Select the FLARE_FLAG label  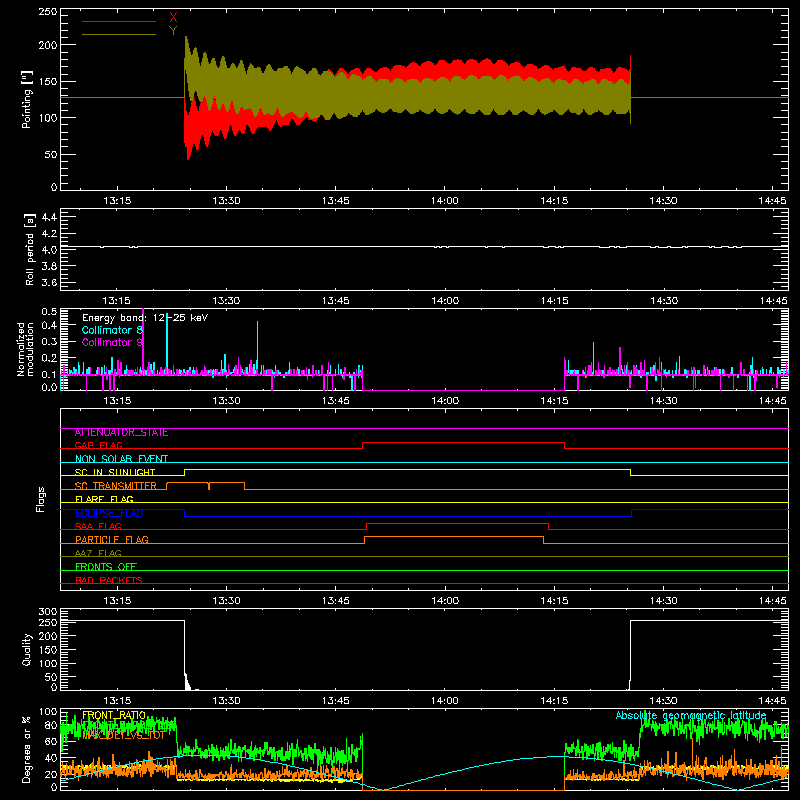(104, 499)
